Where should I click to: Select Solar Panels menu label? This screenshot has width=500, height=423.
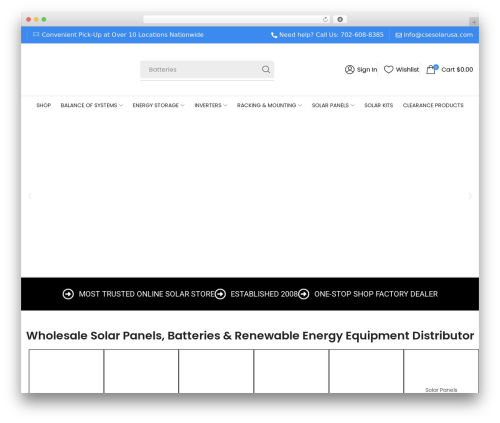pos(330,105)
